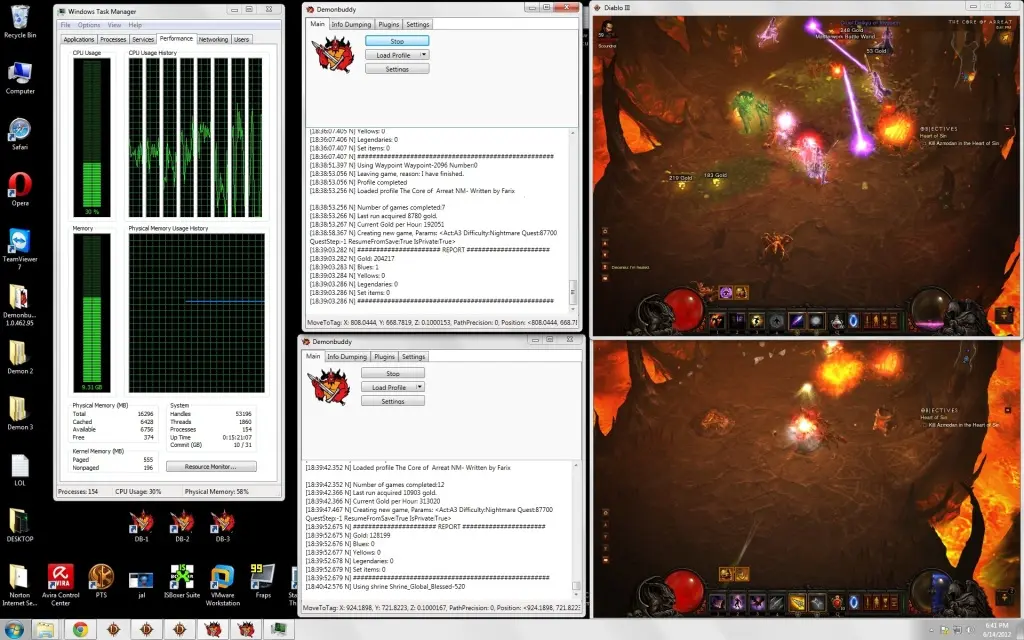The image size is (1024, 640).
Task: Switch to the Processes tab in Task Manager
Action: (x=113, y=40)
